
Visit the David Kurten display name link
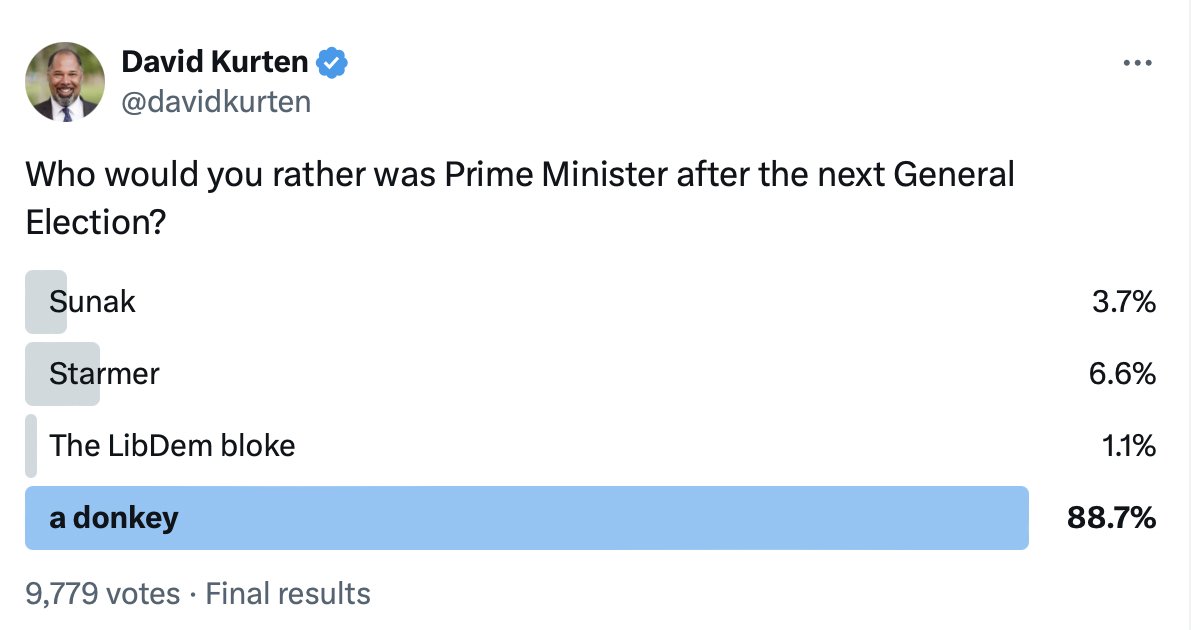pos(215,62)
